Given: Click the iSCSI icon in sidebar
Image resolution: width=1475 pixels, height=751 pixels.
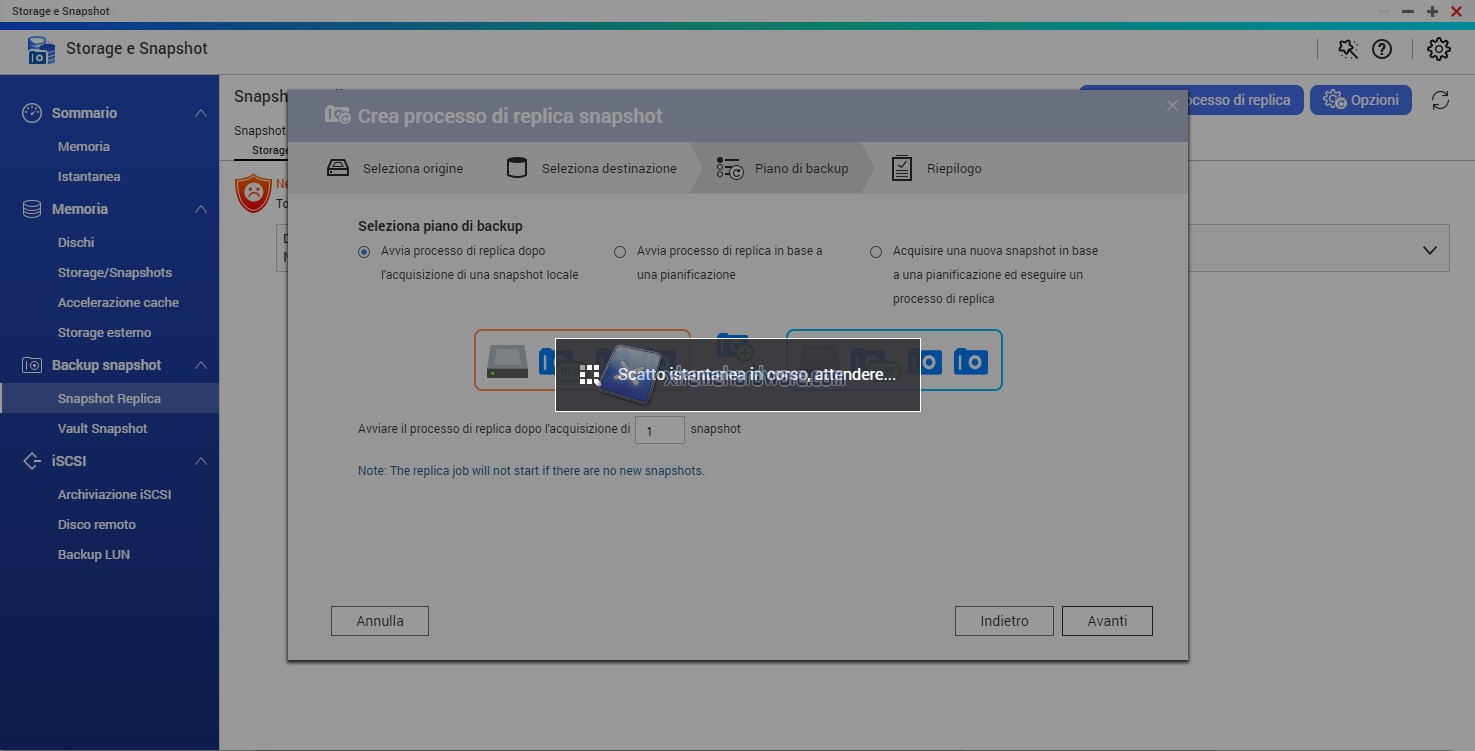Looking at the screenshot, I should coord(32,461).
